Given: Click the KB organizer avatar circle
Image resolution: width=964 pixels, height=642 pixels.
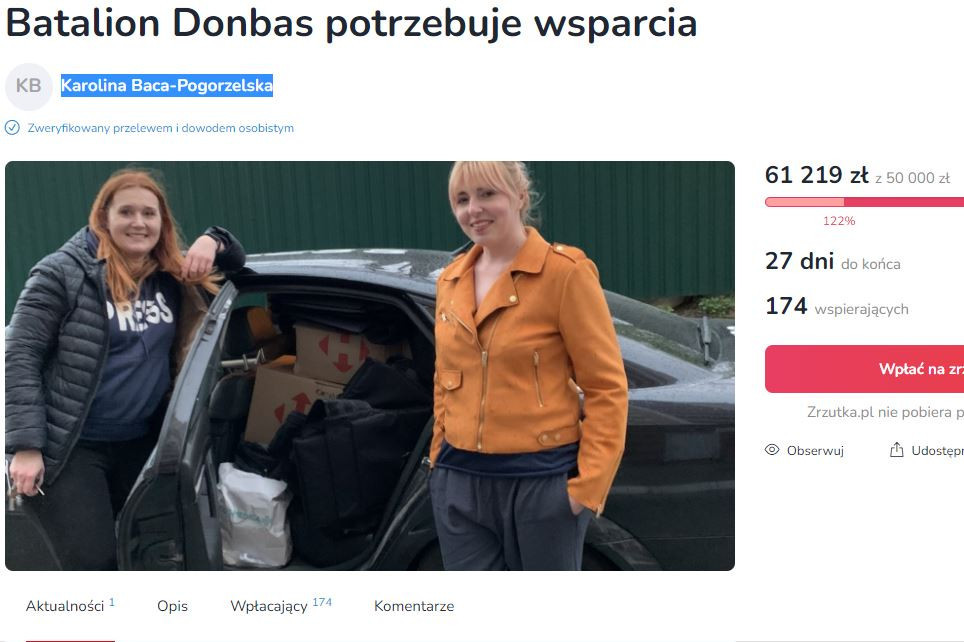Looking at the screenshot, I should coord(28,86).
